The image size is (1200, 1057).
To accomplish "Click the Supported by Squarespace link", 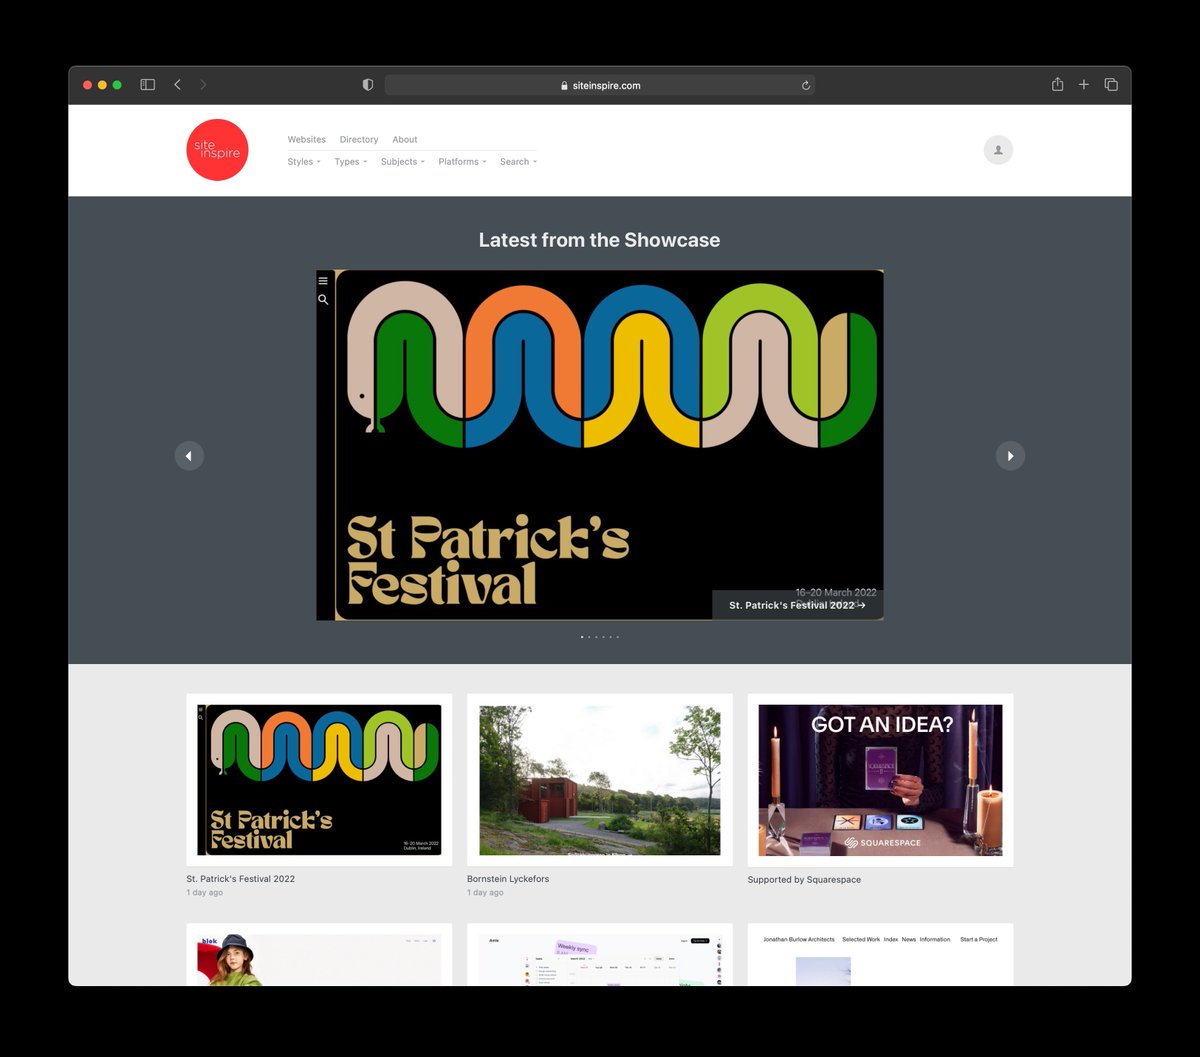I will pos(804,880).
